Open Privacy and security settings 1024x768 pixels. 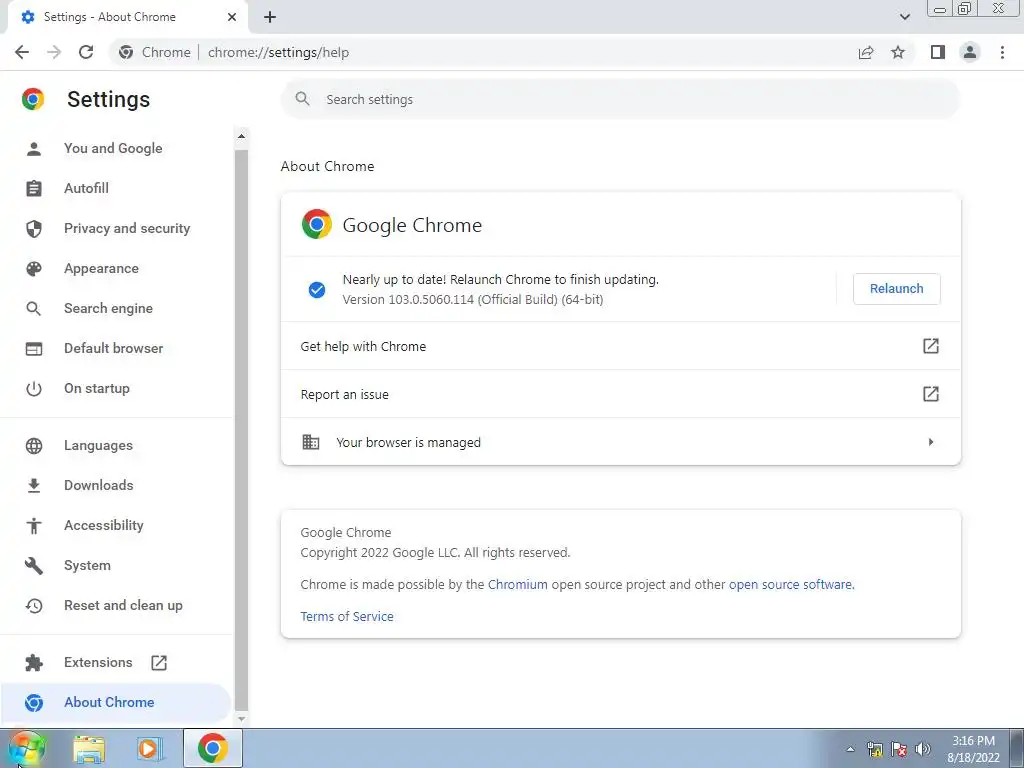click(x=127, y=229)
